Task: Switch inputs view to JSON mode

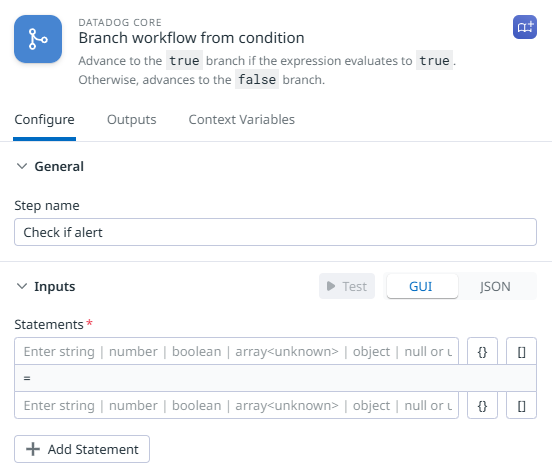Action: coord(495,286)
